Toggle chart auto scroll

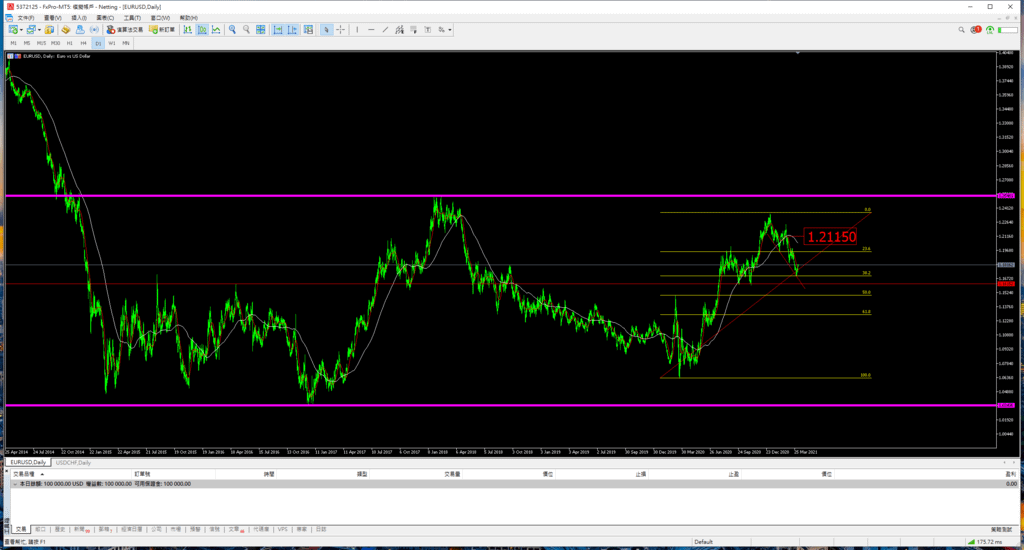278,29
